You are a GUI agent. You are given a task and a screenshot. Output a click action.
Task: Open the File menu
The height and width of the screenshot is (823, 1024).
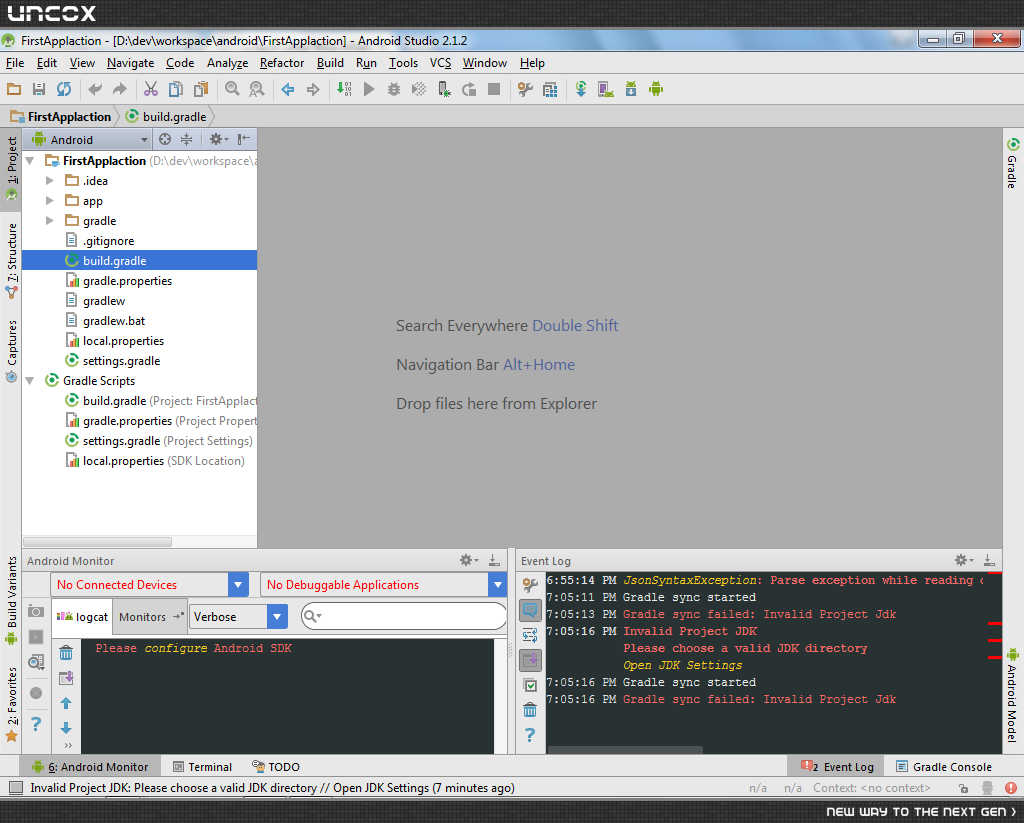click(x=14, y=63)
